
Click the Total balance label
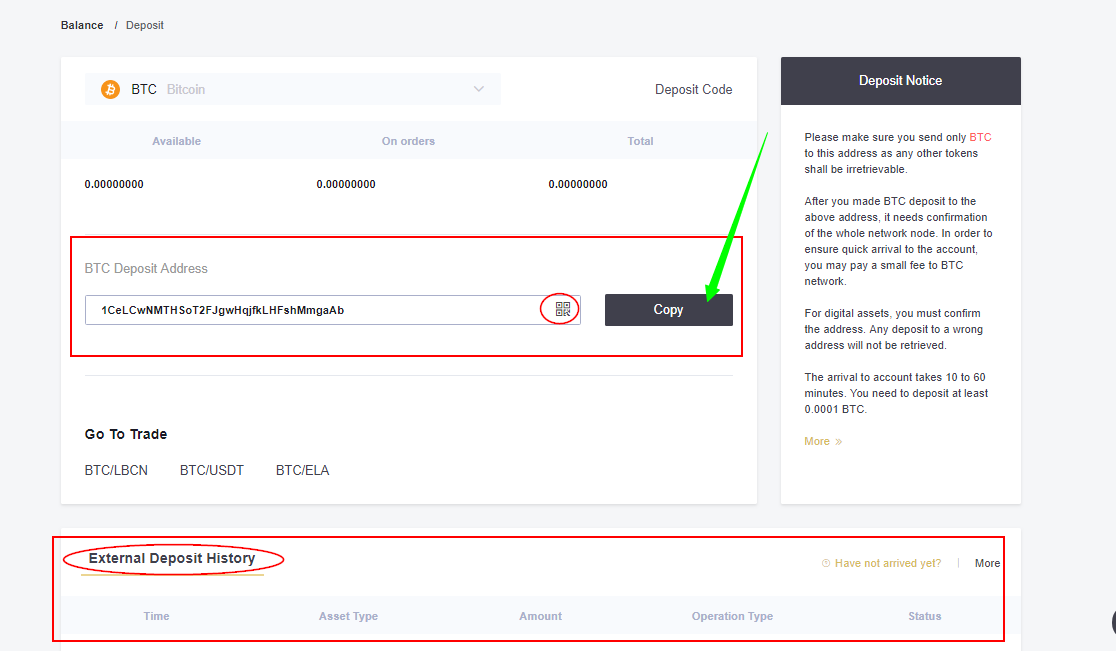pos(640,141)
